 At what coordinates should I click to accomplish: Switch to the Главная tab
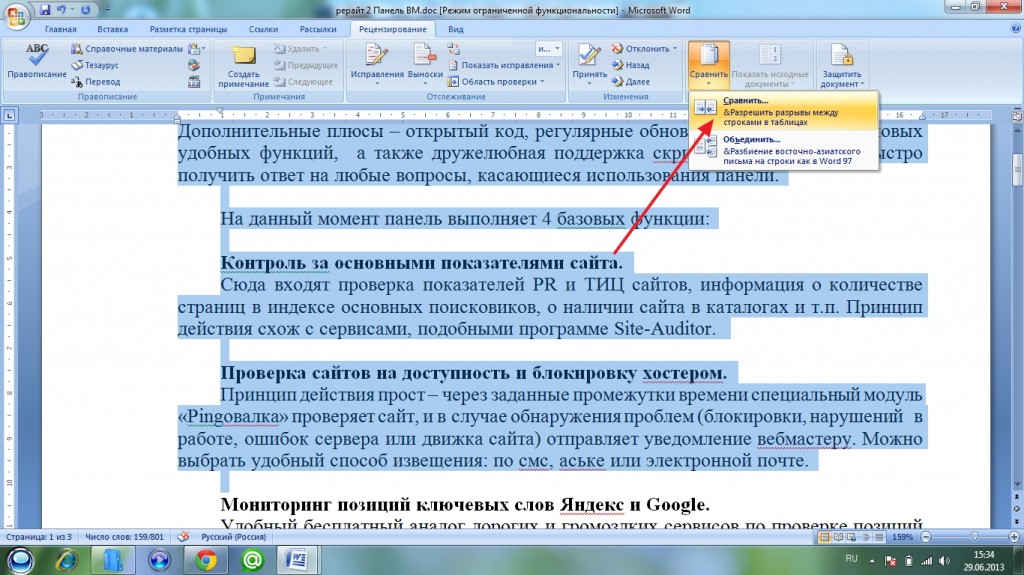(x=60, y=29)
